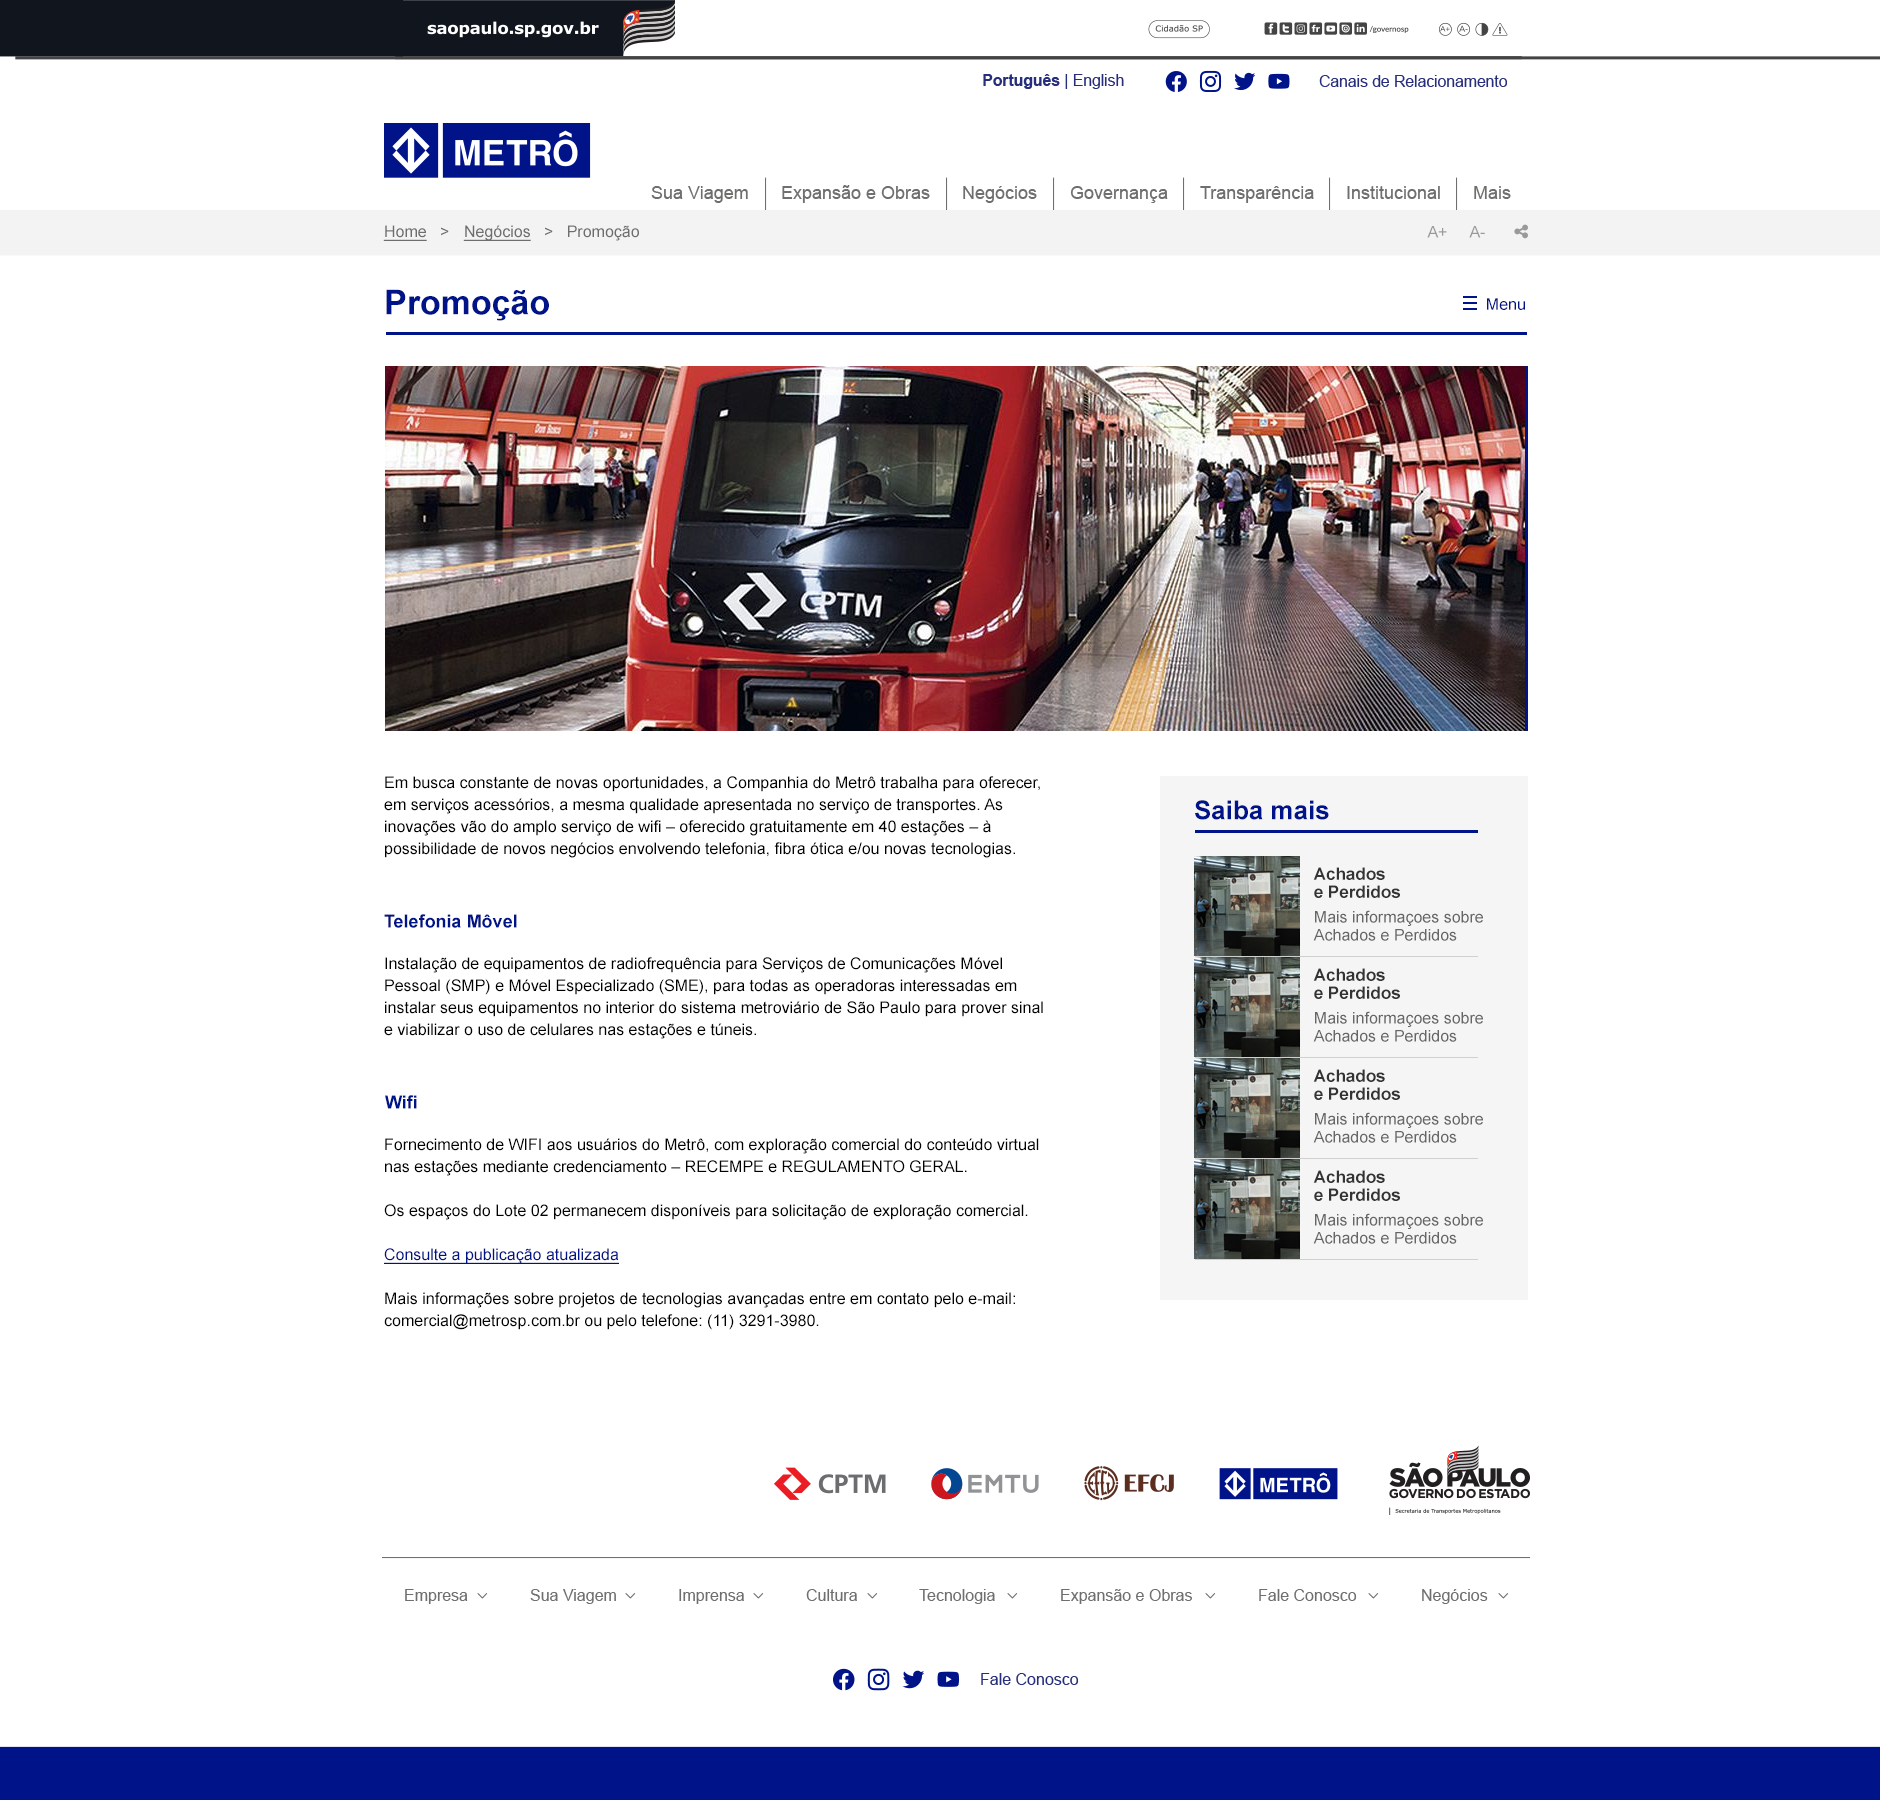Click the CPTM logo in footer
Screen dimensions: 1880x1800
[830, 1484]
